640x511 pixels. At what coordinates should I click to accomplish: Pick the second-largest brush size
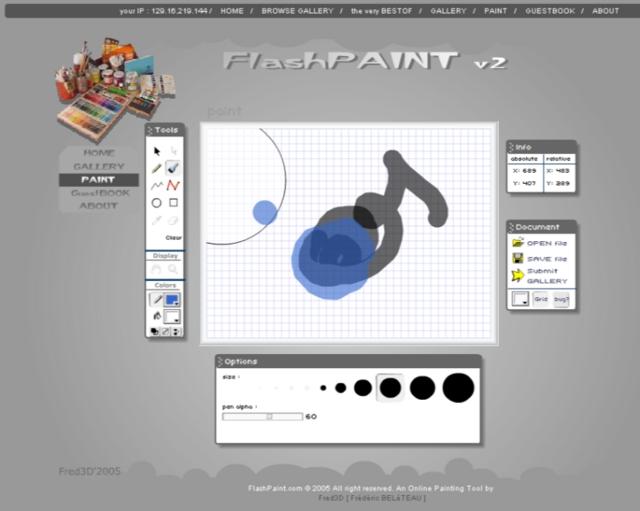click(422, 388)
